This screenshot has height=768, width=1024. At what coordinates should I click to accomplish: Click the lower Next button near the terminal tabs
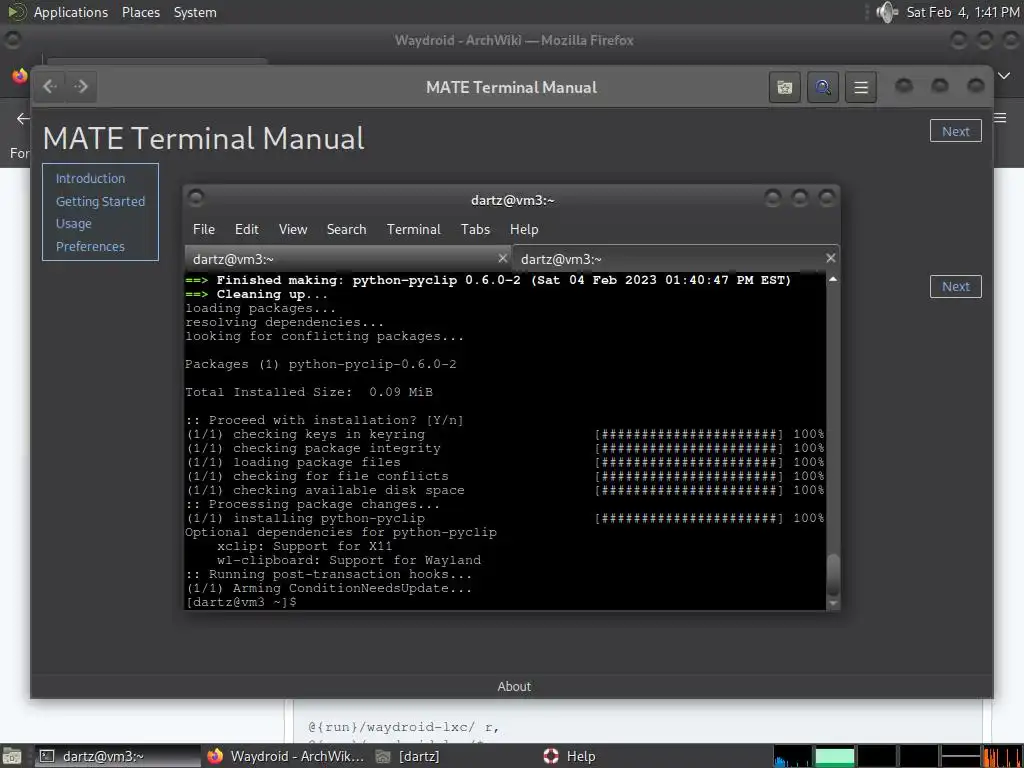(x=955, y=287)
